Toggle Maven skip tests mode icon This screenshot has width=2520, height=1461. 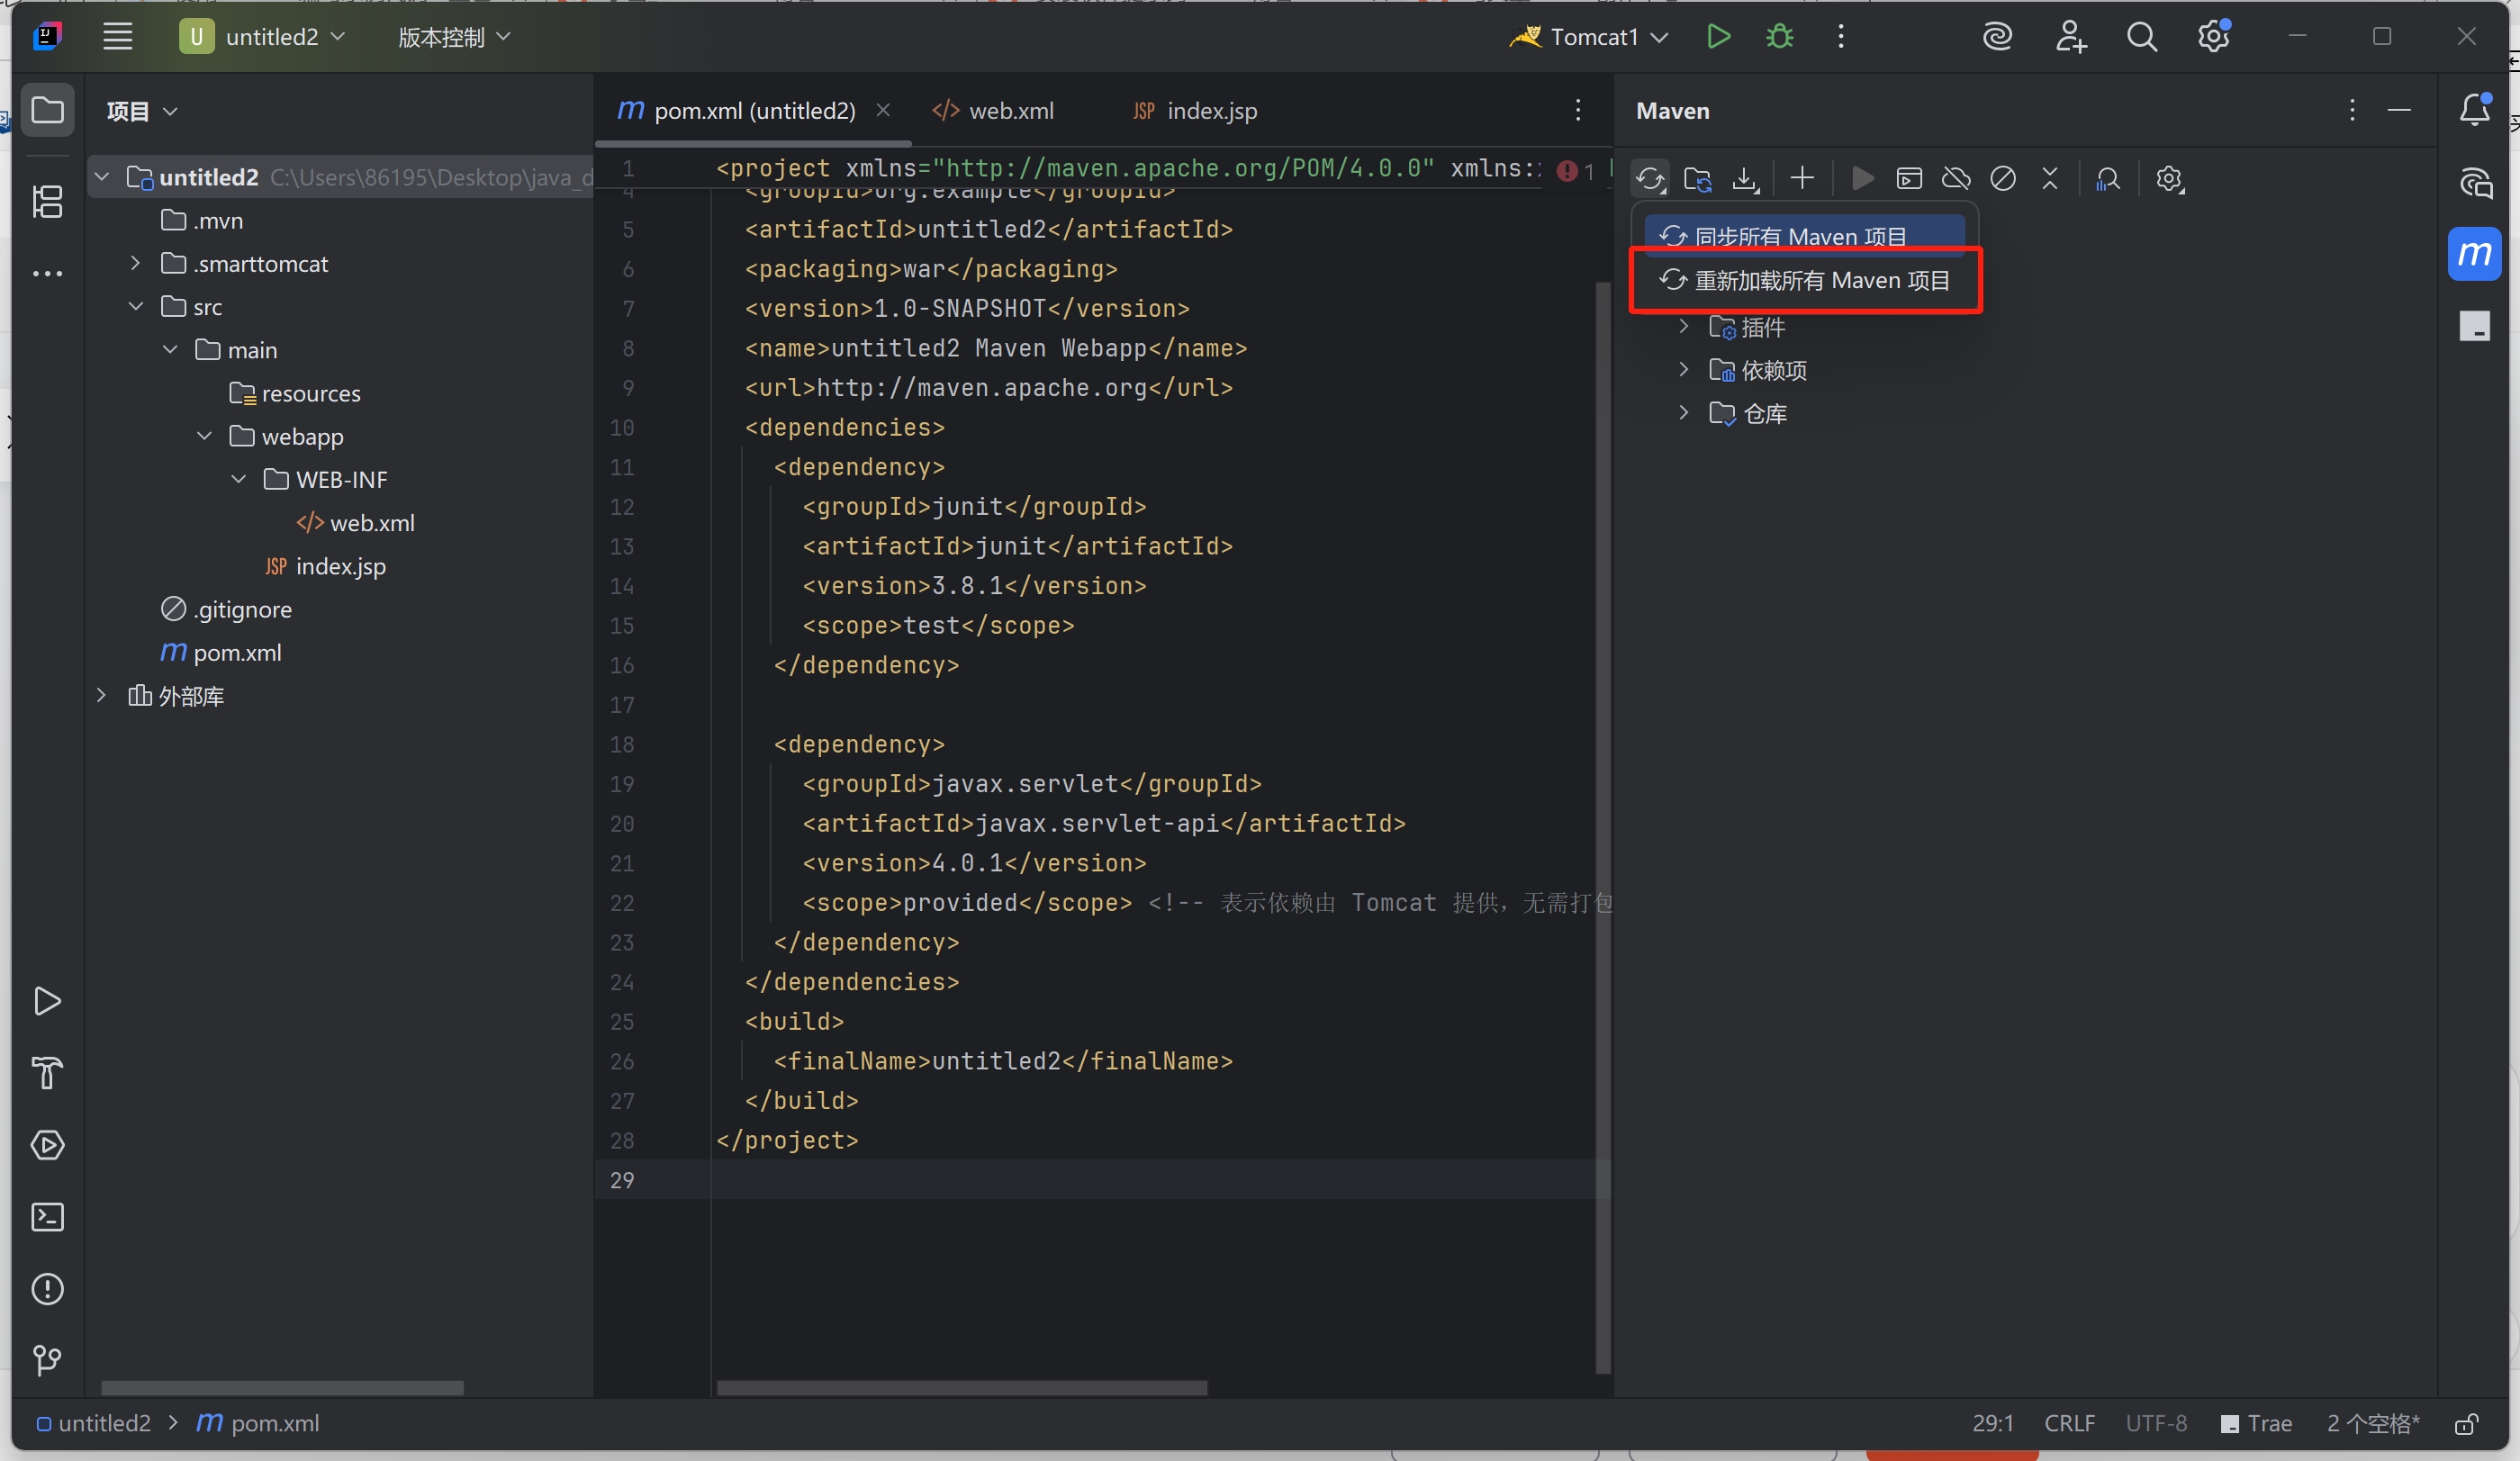click(2003, 179)
